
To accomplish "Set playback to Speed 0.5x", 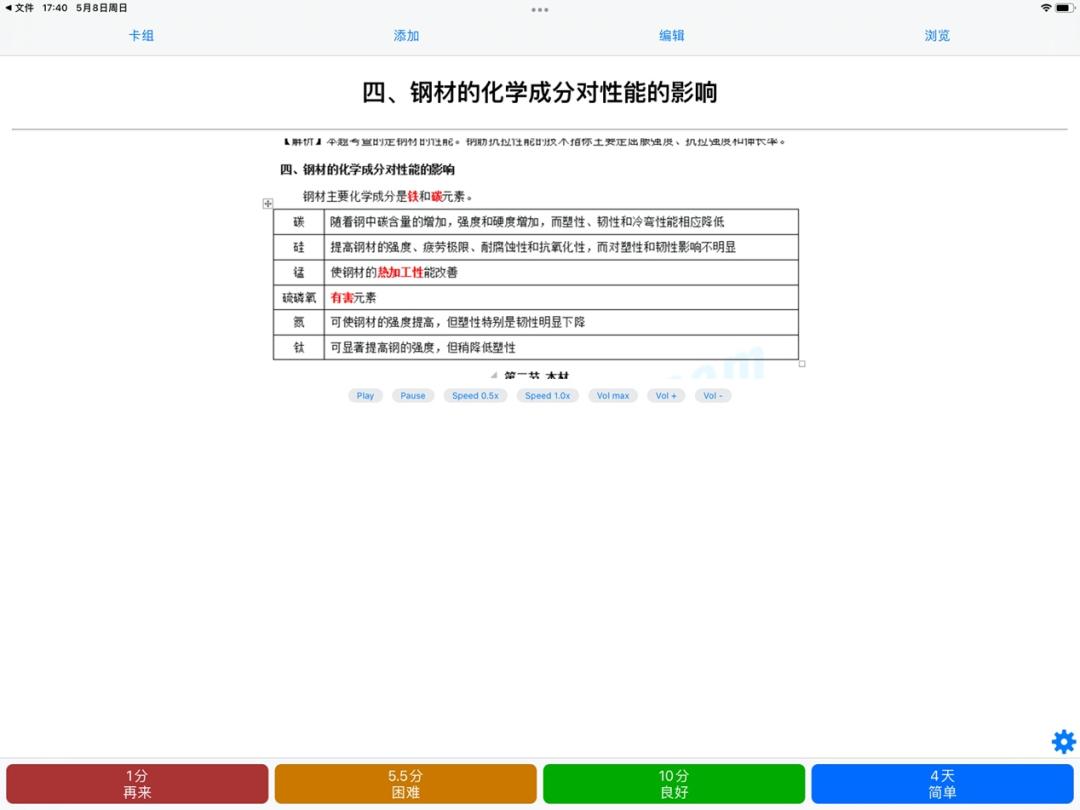I will (x=475, y=395).
